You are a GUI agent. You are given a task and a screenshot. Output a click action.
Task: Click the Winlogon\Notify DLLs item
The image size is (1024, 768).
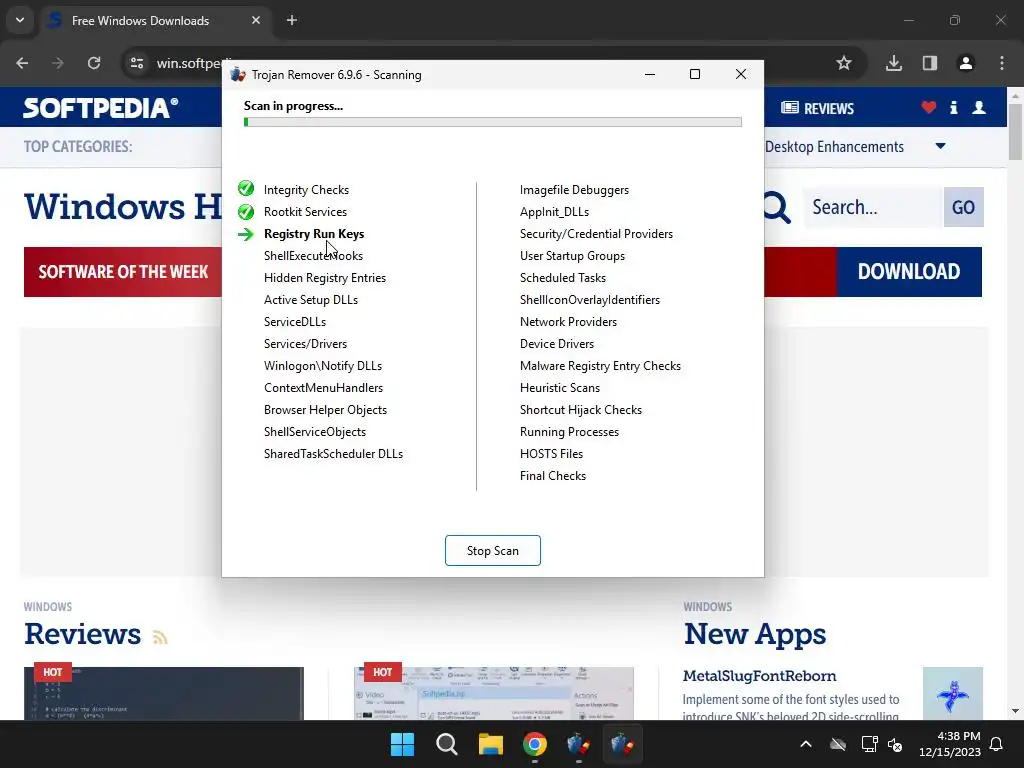coord(323,366)
